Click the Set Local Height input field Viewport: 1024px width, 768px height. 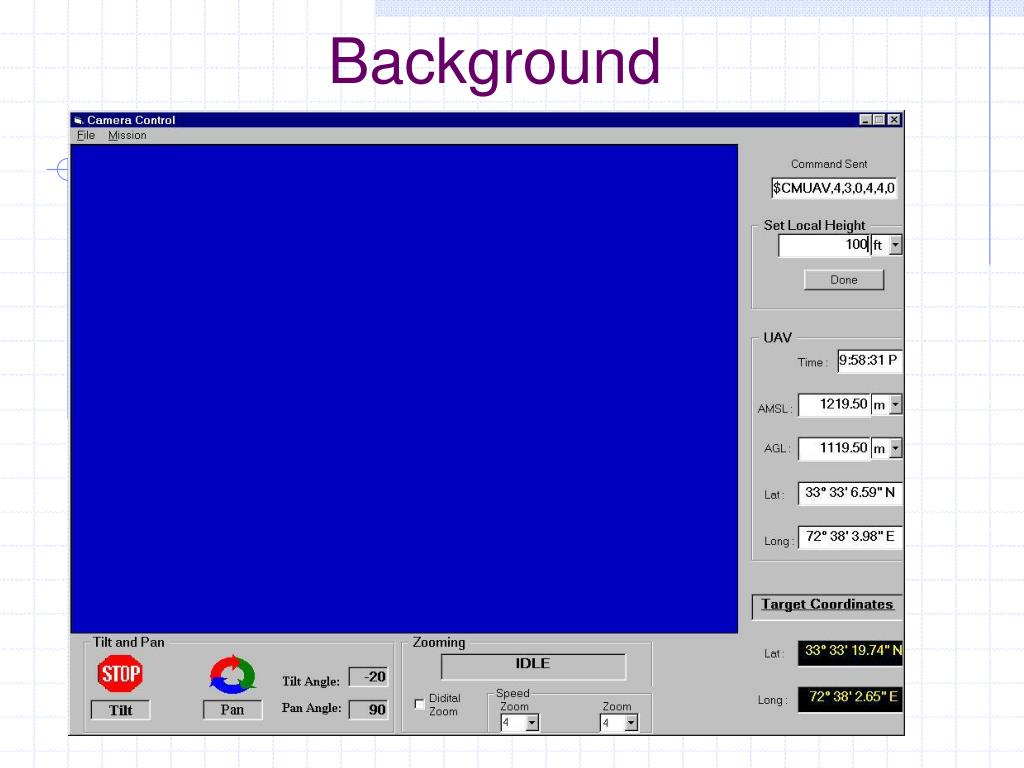click(x=824, y=245)
